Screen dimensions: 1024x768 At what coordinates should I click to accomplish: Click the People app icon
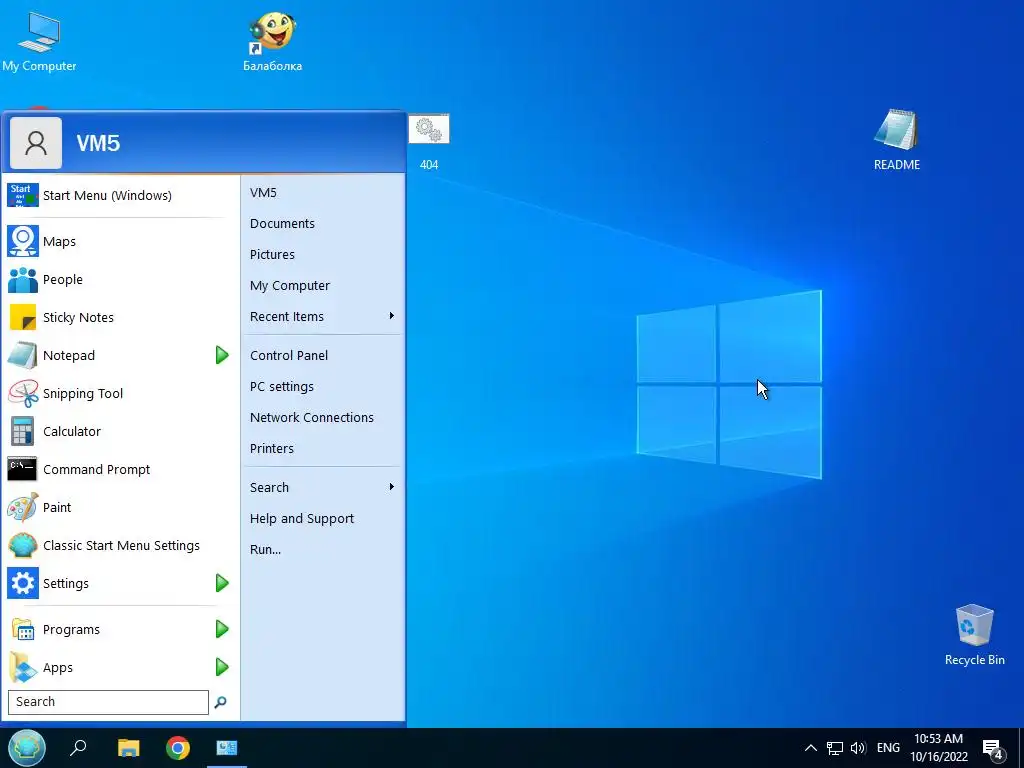[x=23, y=280]
